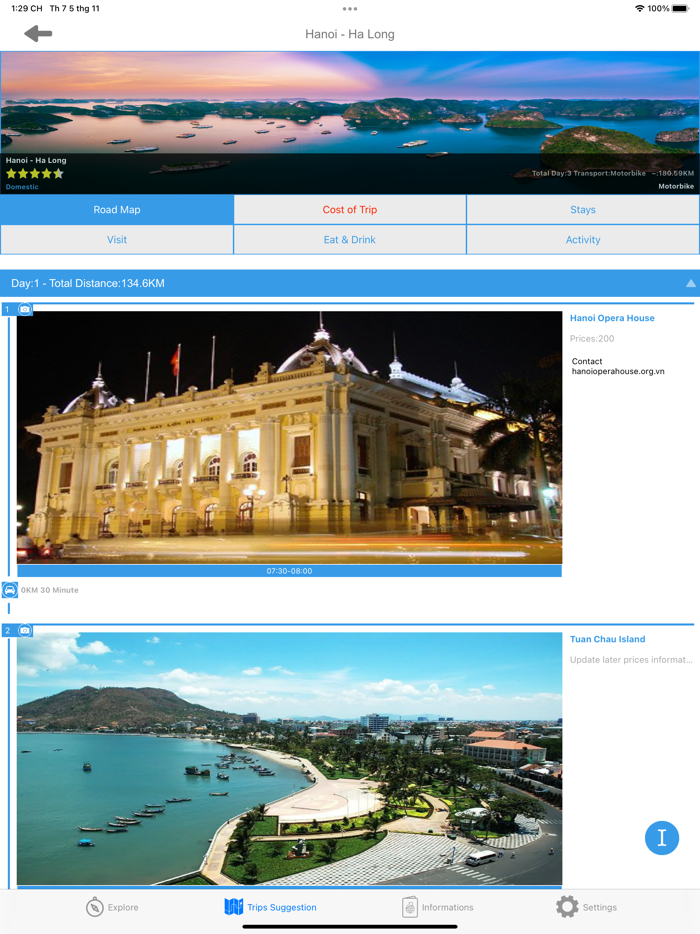
Task: Tap the blue floating info button
Action: [x=662, y=838]
